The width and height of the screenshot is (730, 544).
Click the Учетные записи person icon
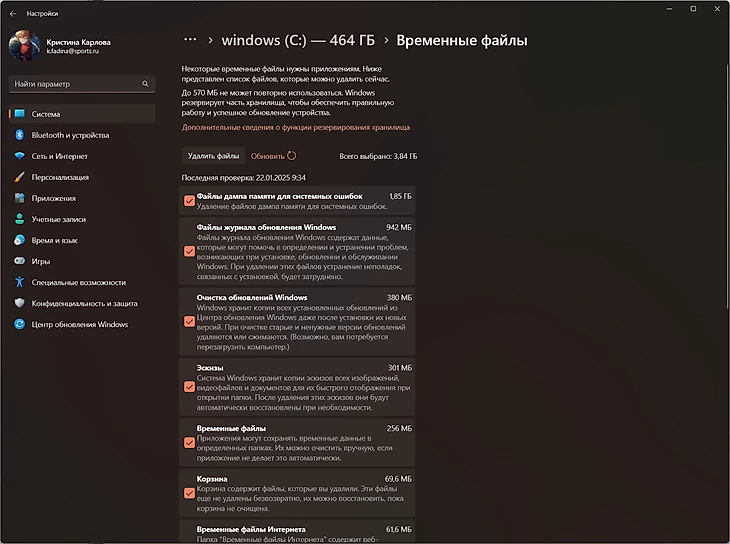click(19, 219)
